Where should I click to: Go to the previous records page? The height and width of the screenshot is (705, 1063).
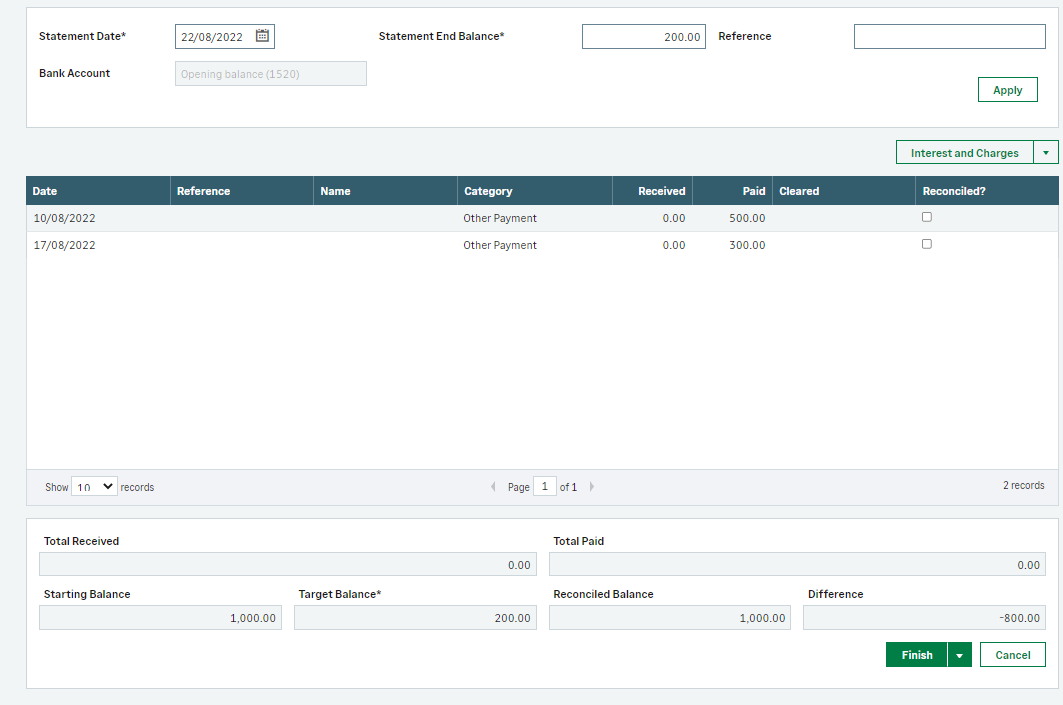pyautogui.click(x=492, y=487)
